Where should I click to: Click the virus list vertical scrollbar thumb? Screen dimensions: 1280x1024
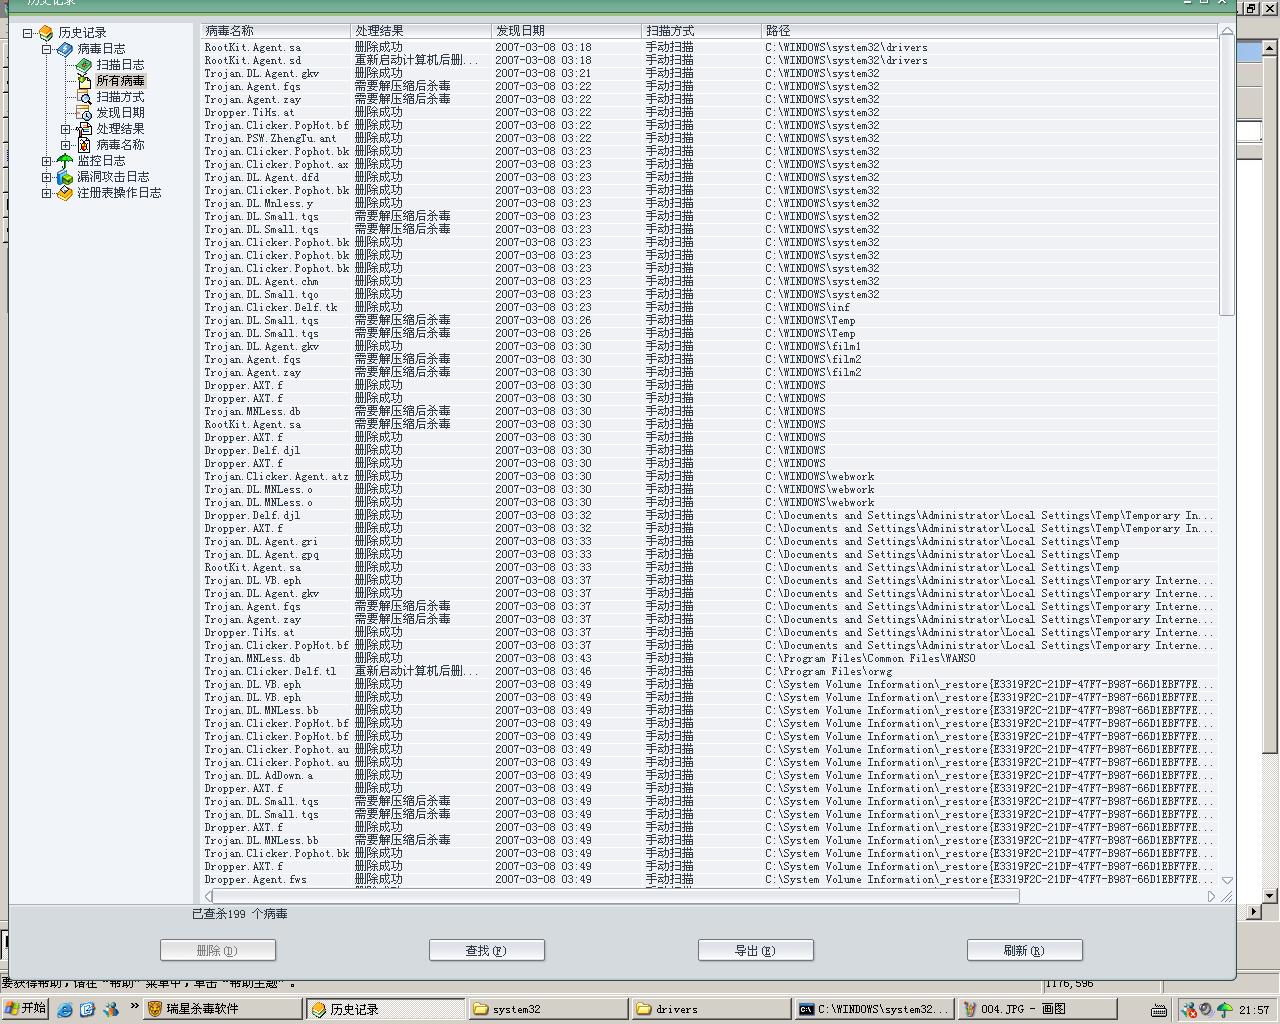[x=1227, y=177]
